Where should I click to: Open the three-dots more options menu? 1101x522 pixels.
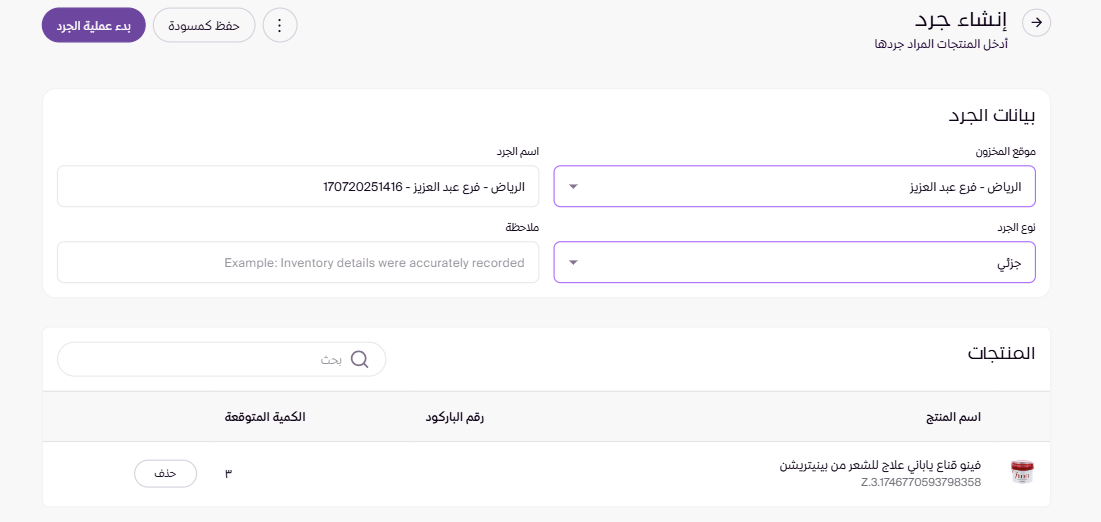coord(280,26)
